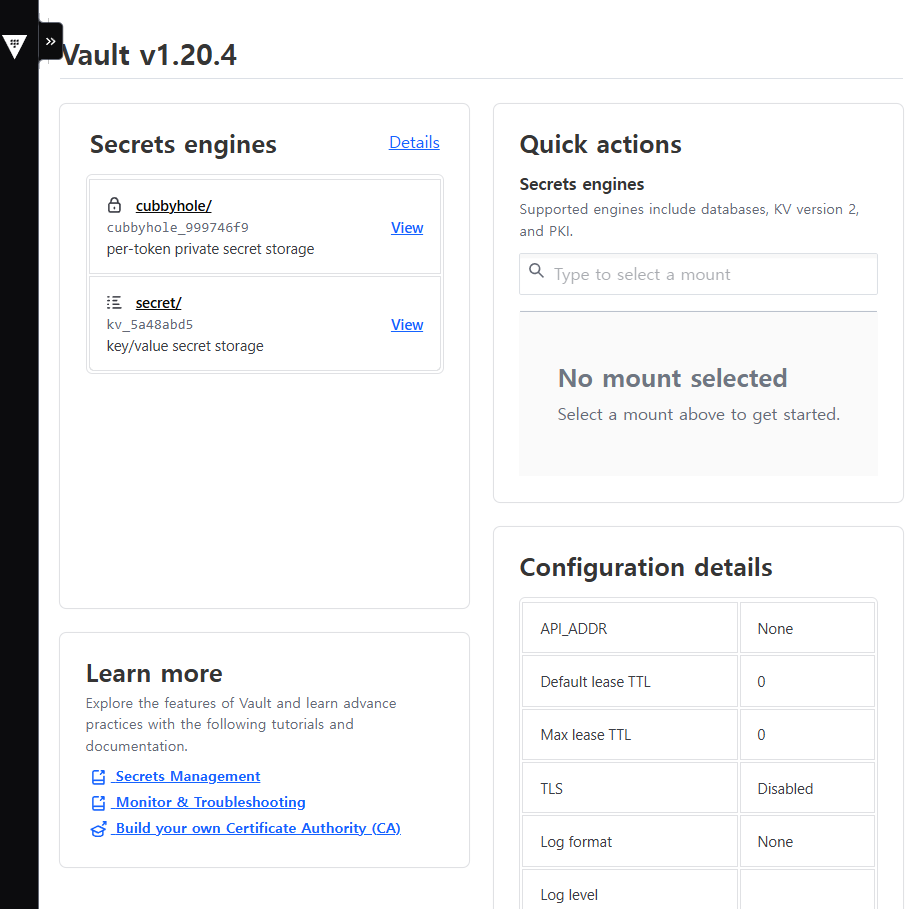916x909 pixels.
Task: Expand the sidebar with the double-chevron button
Action: click(x=51, y=41)
